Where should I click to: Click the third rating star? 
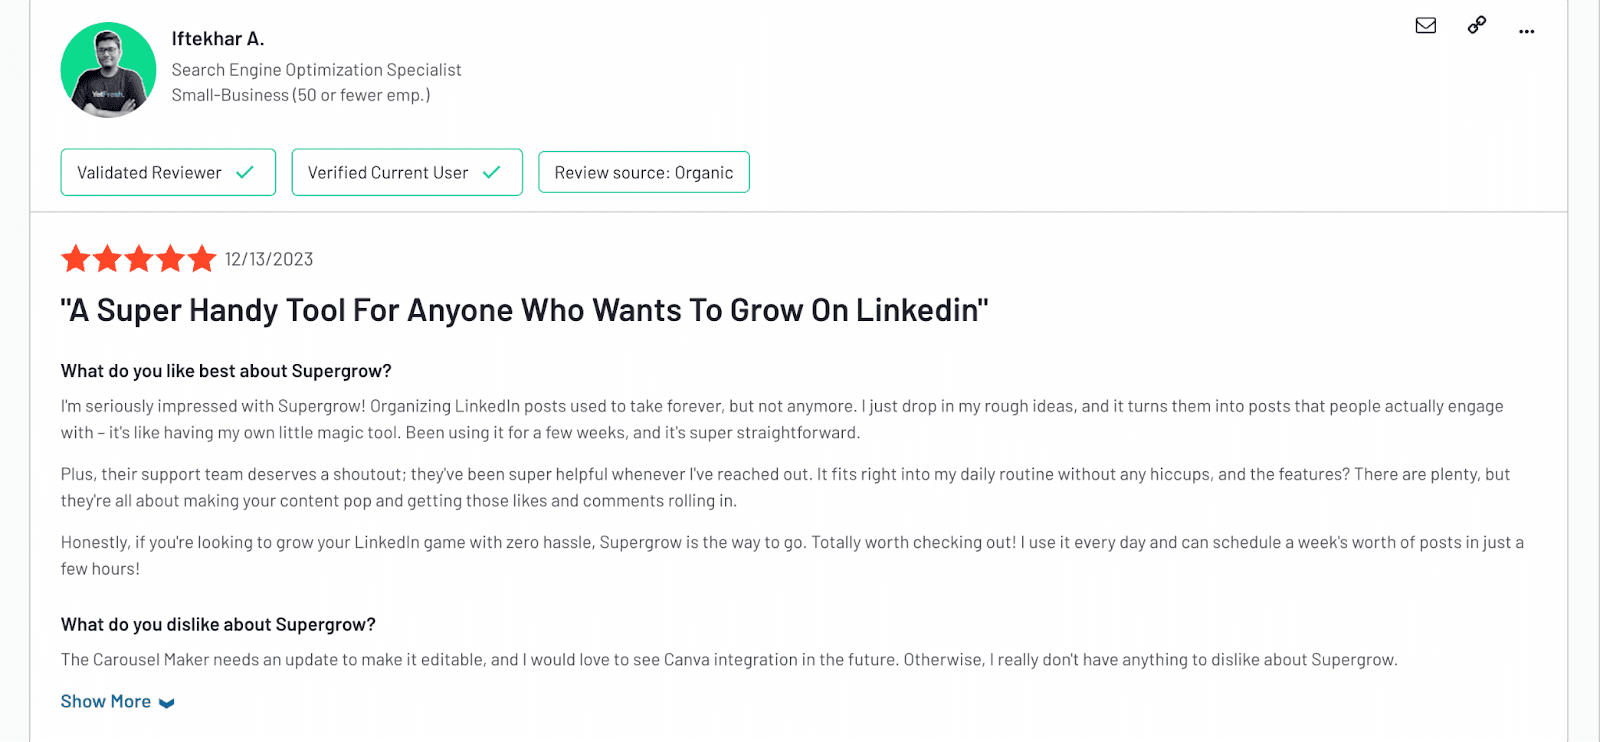point(139,259)
